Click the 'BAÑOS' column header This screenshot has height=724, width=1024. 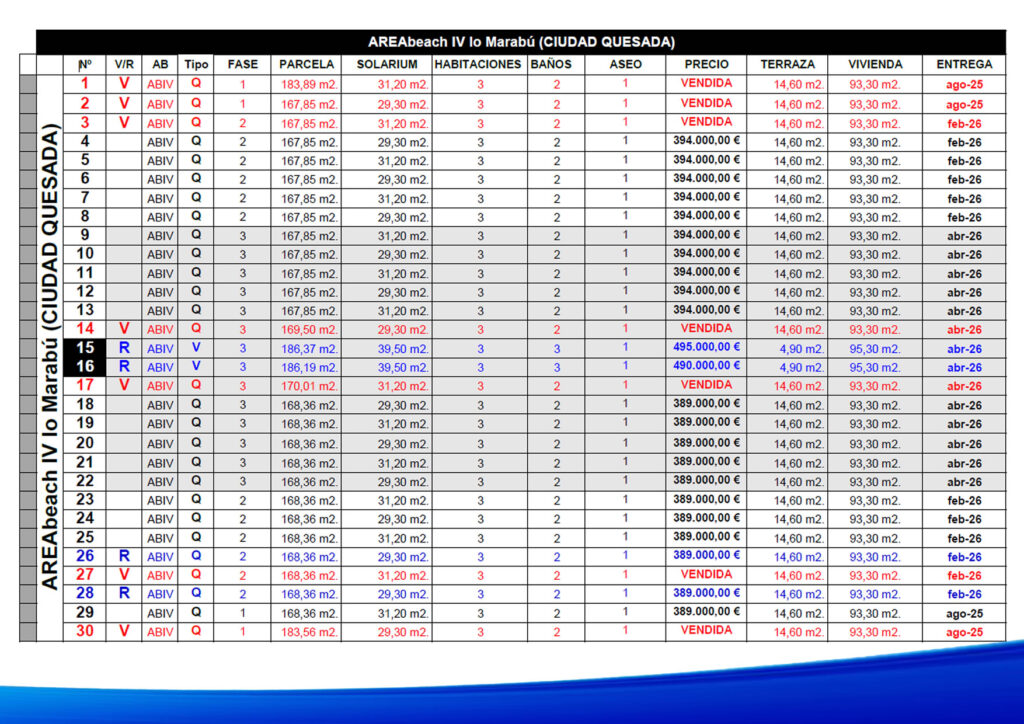[551, 64]
